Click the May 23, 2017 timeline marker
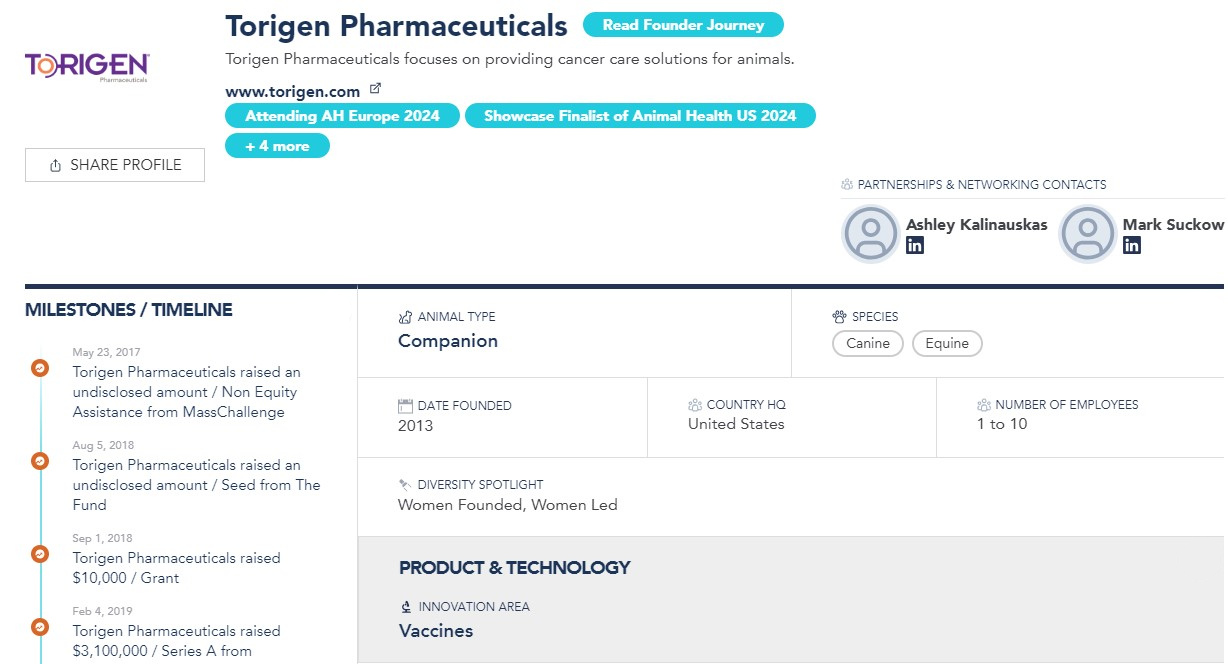Viewport: 1228px width, 664px height. pos(40,368)
